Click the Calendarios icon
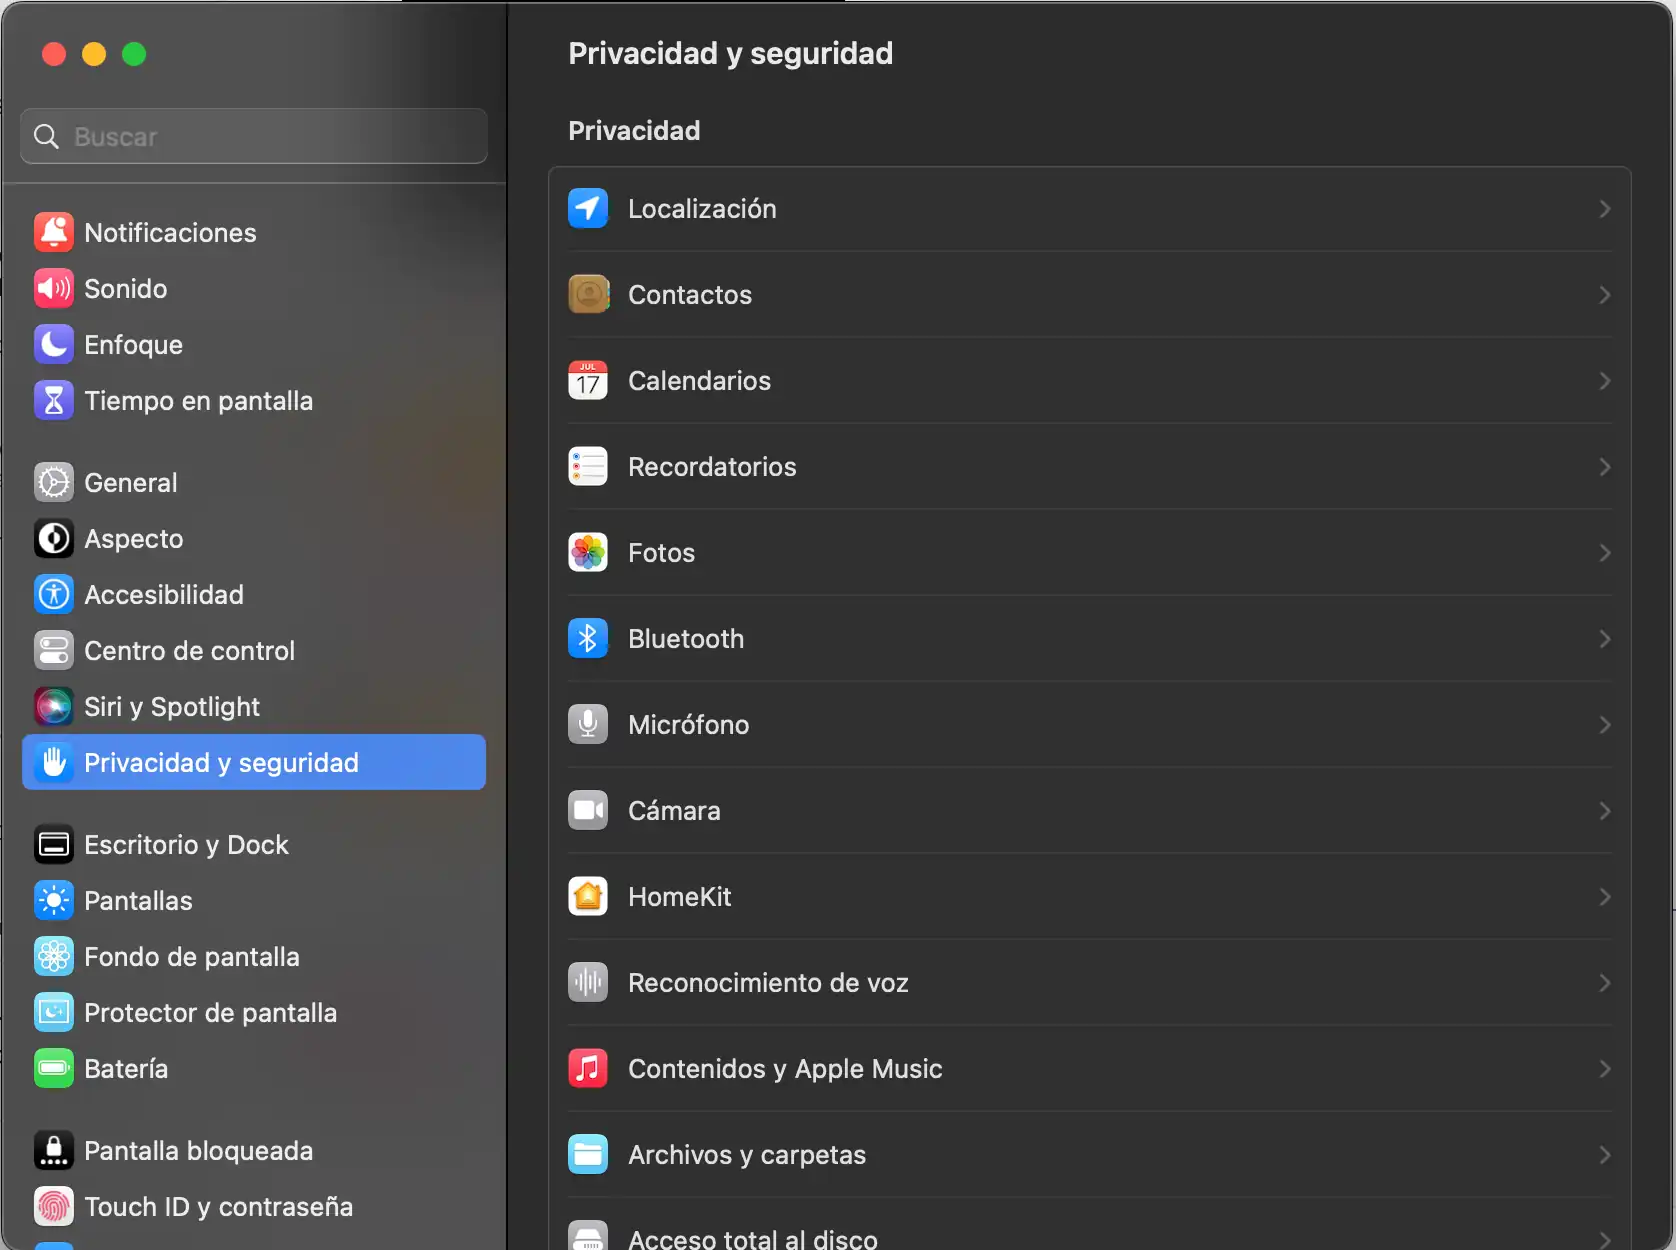The image size is (1676, 1250). (x=588, y=381)
